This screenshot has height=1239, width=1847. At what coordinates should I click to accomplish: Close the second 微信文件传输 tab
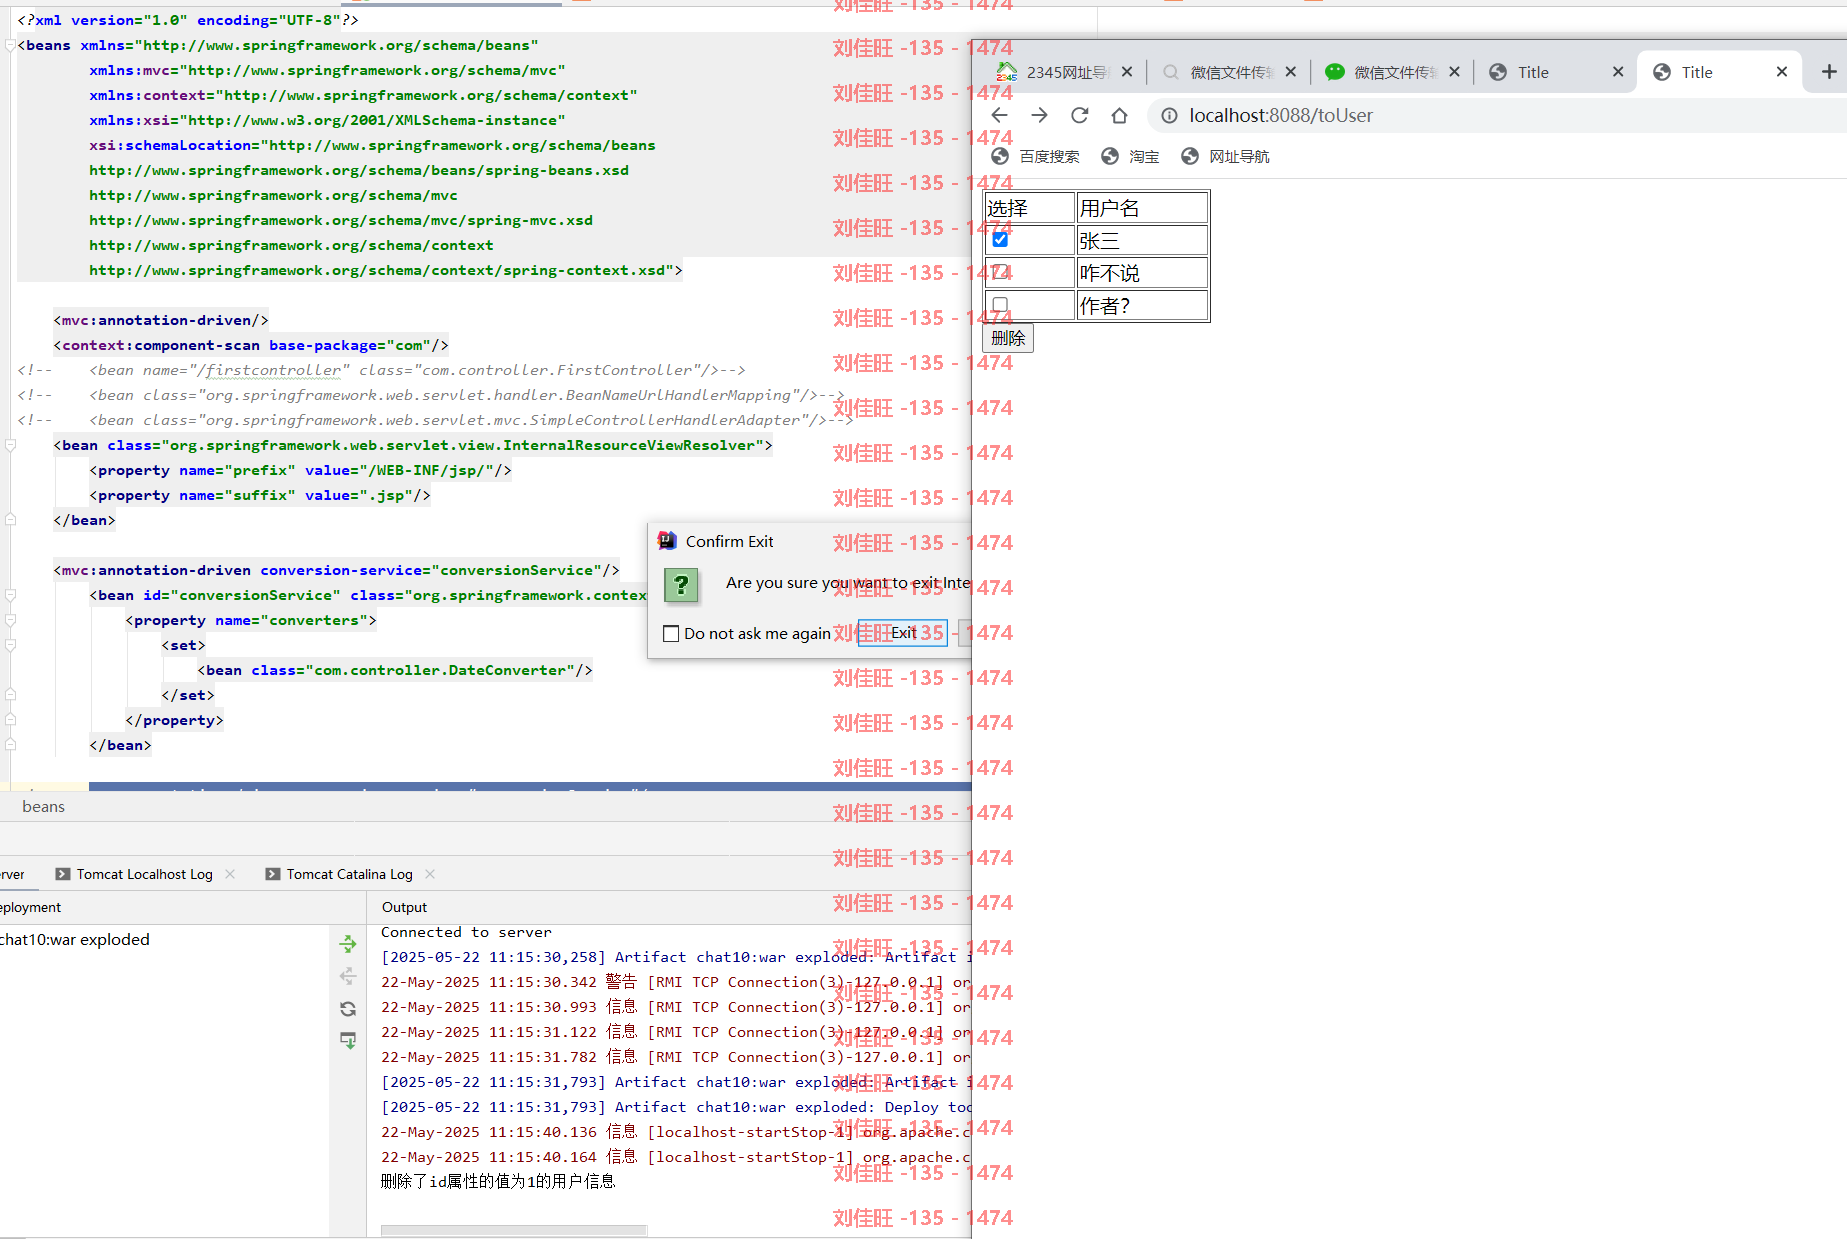1455,72
